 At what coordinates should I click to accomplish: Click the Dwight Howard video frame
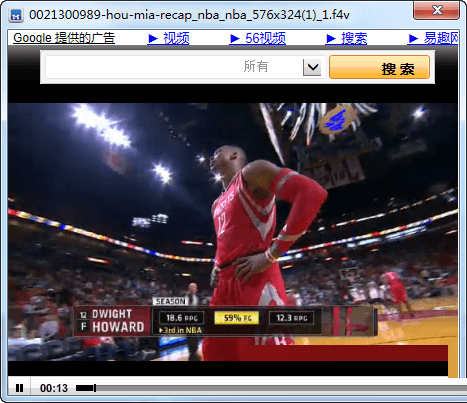[x=233, y=232]
